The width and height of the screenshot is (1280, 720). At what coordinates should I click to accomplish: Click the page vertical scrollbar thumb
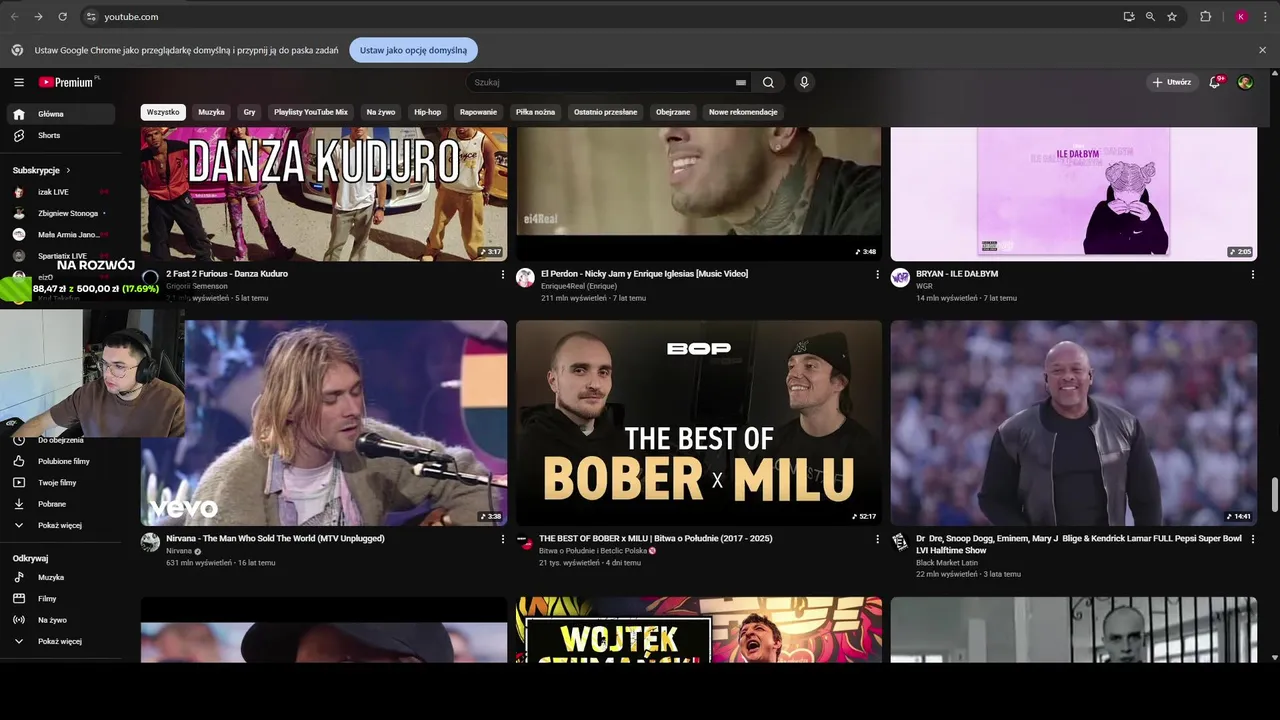[1274, 494]
